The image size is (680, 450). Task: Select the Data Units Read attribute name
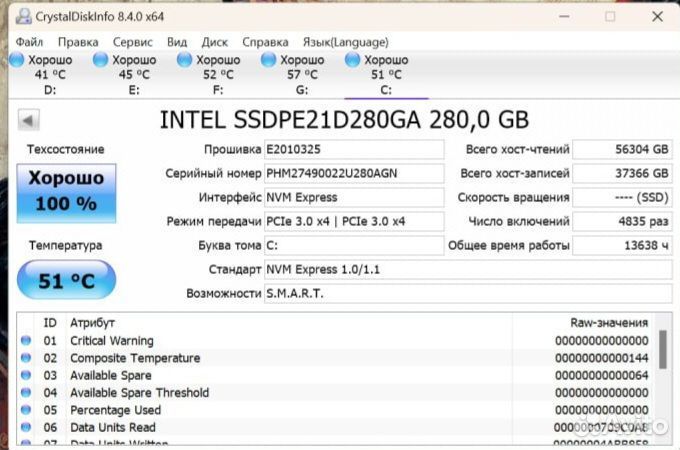113,427
